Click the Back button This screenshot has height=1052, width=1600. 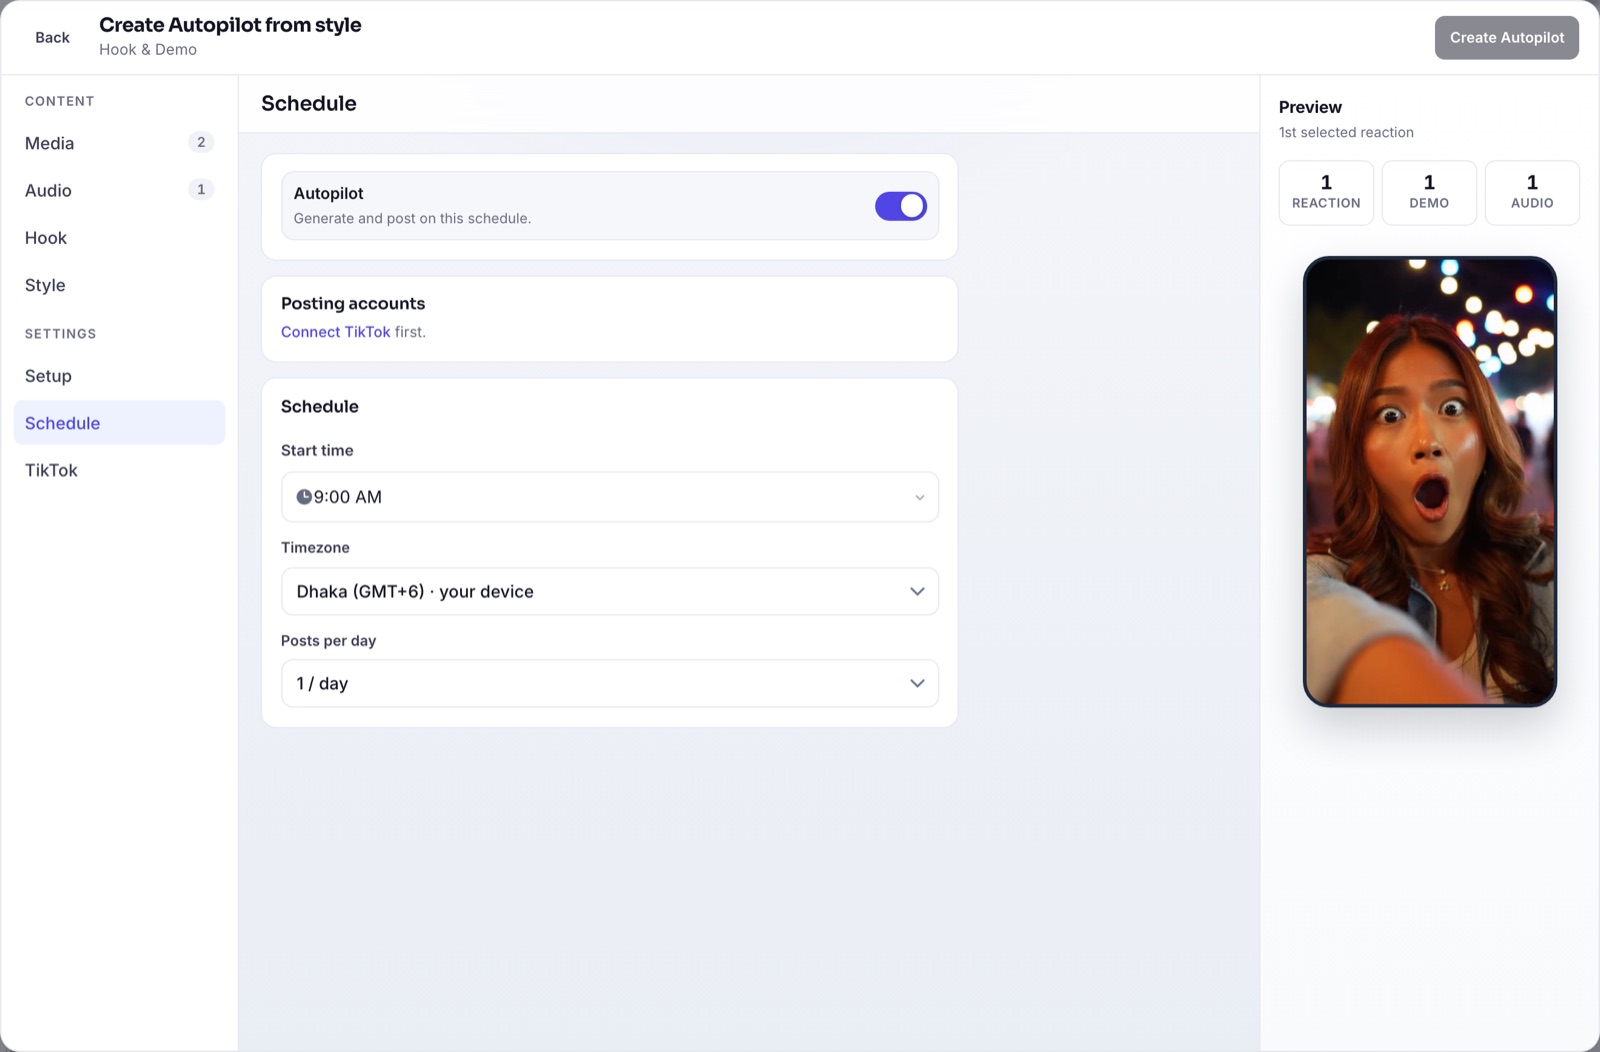[52, 37]
